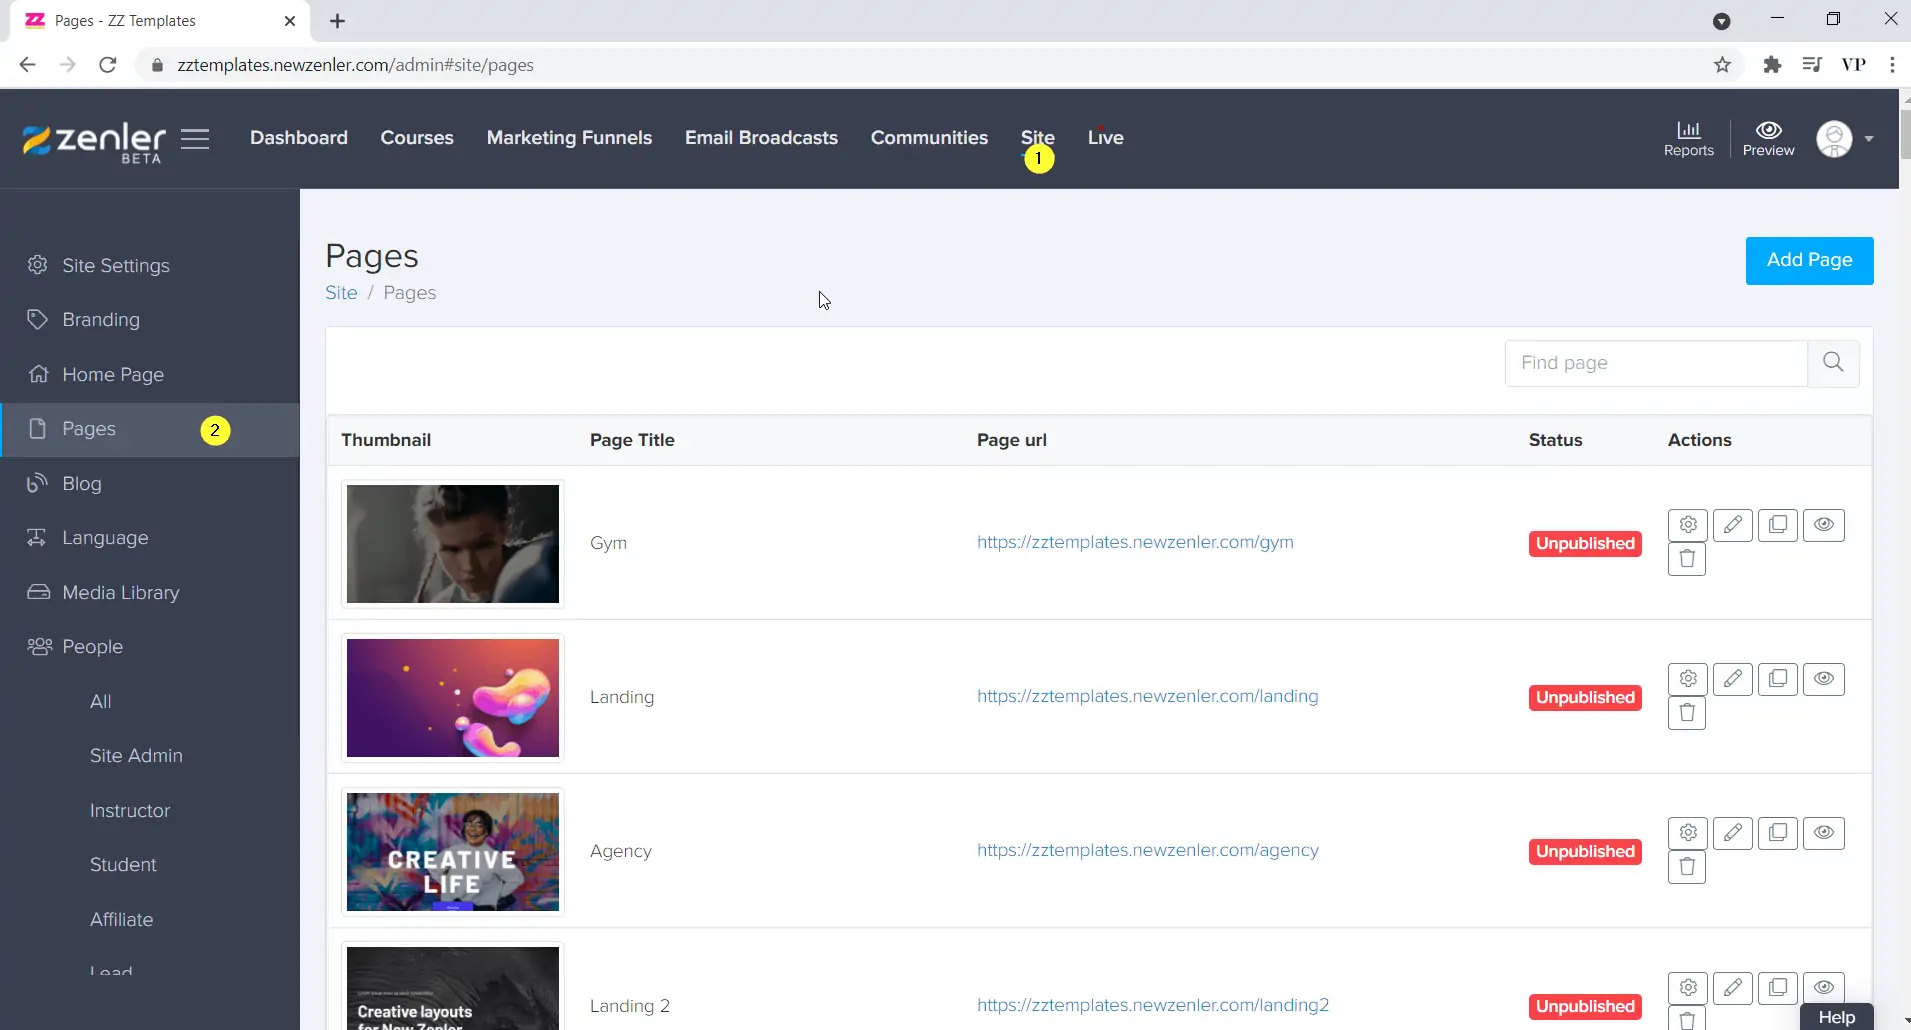Delete the Gym page via trash icon
The width and height of the screenshot is (1911, 1030).
[x=1687, y=559]
